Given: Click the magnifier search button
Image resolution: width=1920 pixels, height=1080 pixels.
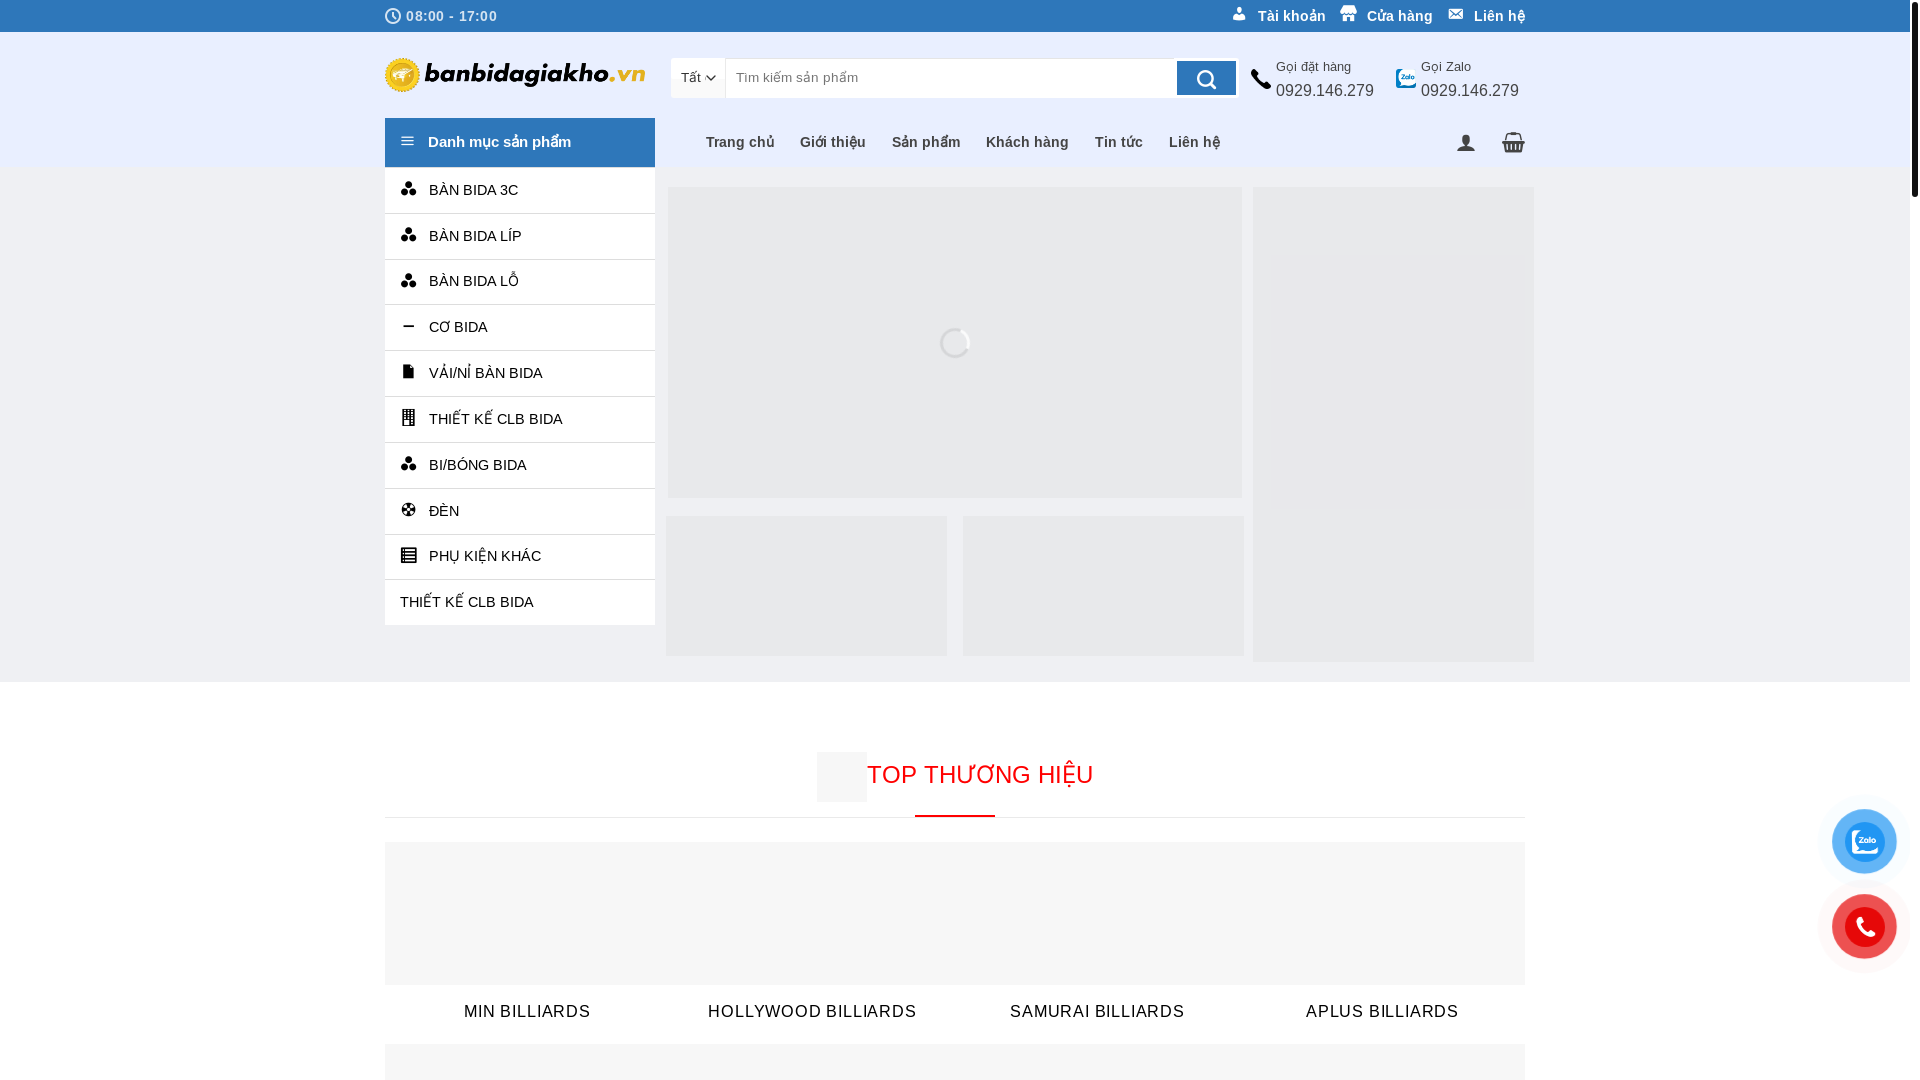Looking at the screenshot, I should [x=1206, y=78].
